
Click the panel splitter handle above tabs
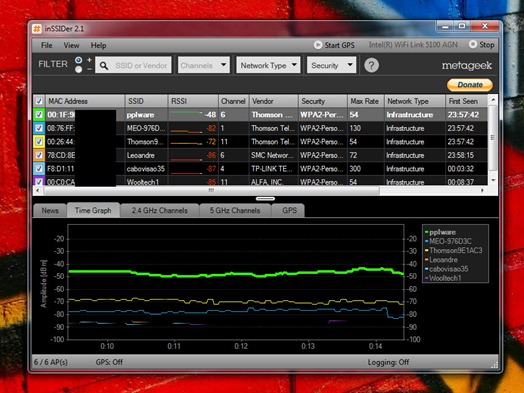point(265,199)
